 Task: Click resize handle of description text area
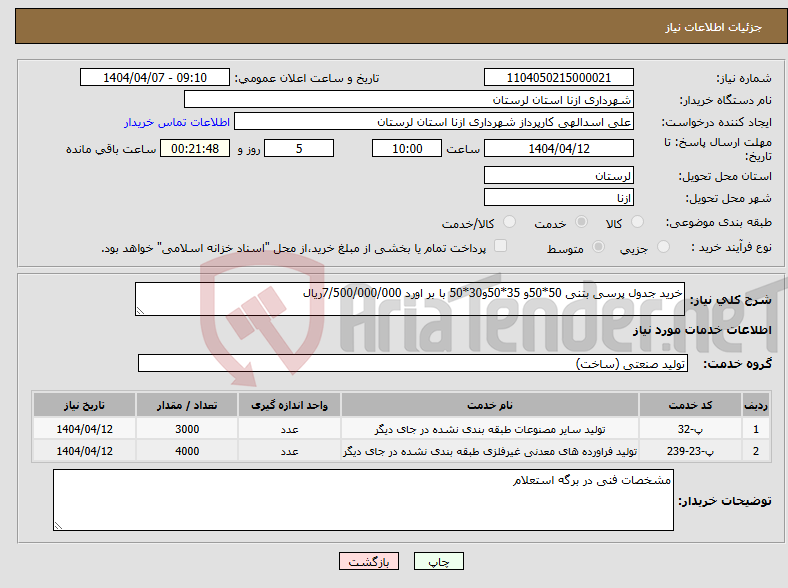140,311
